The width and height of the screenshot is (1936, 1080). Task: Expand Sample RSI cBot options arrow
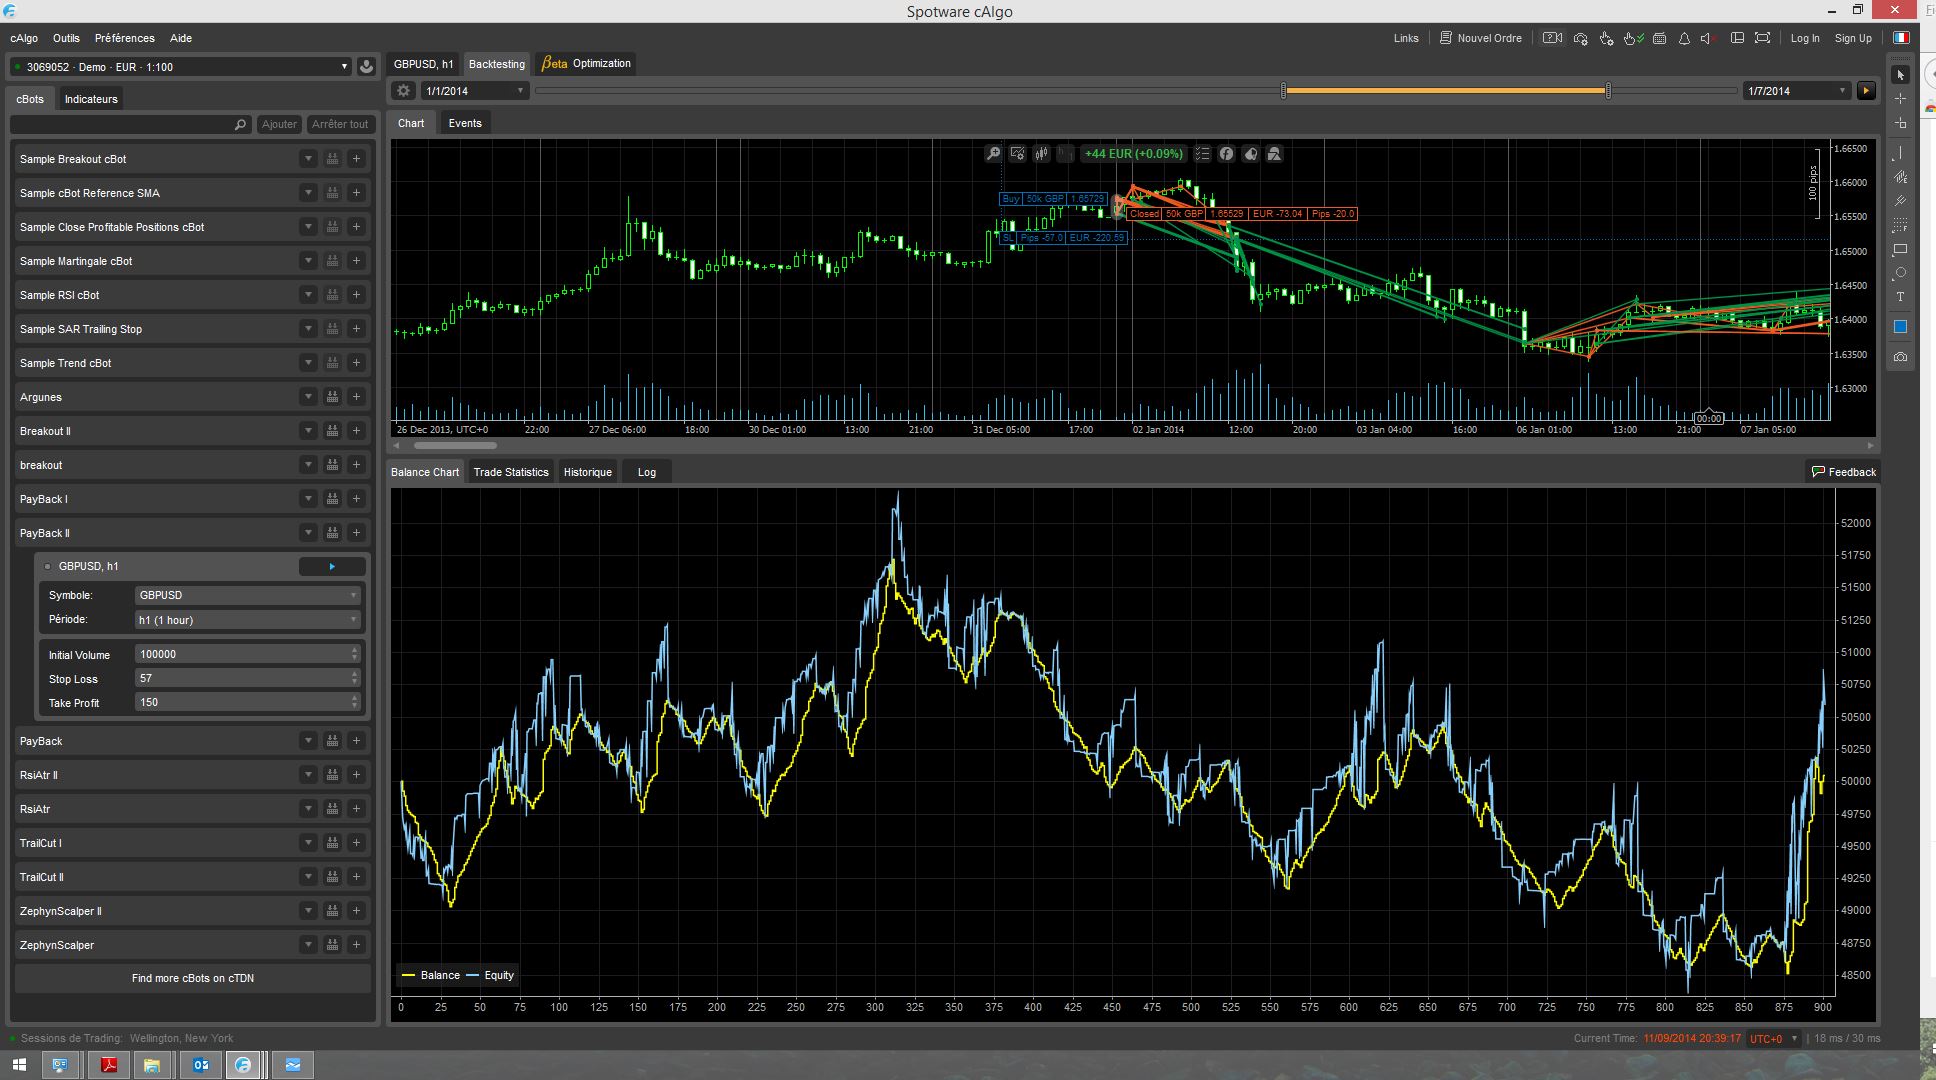(x=308, y=295)
